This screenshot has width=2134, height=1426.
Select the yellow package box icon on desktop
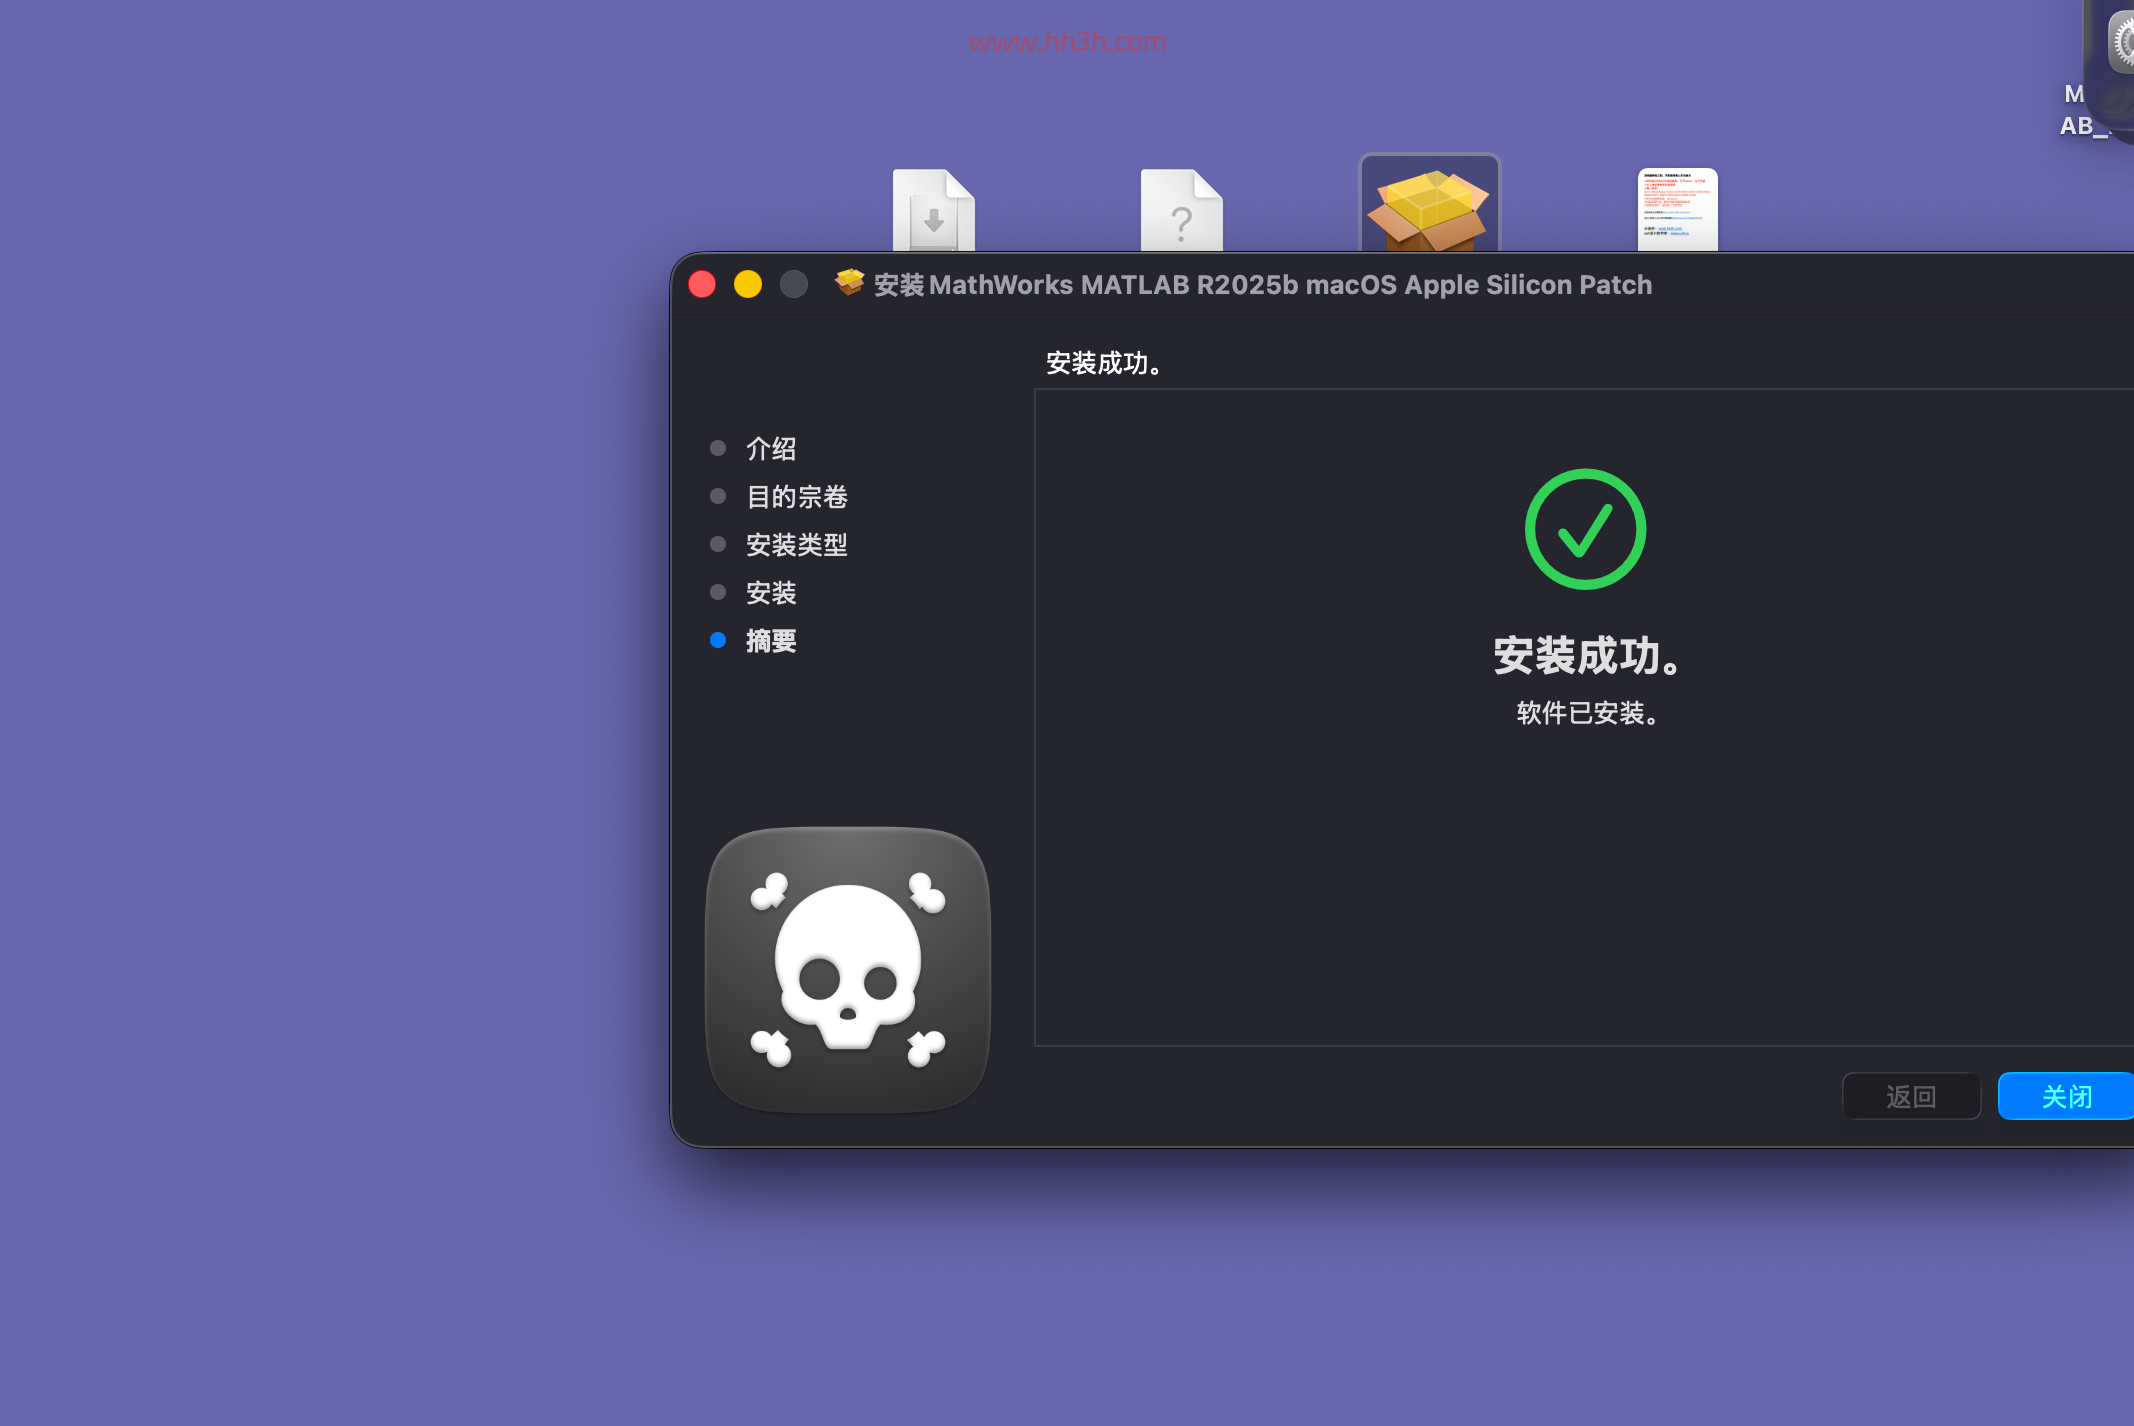point(1429,204)
